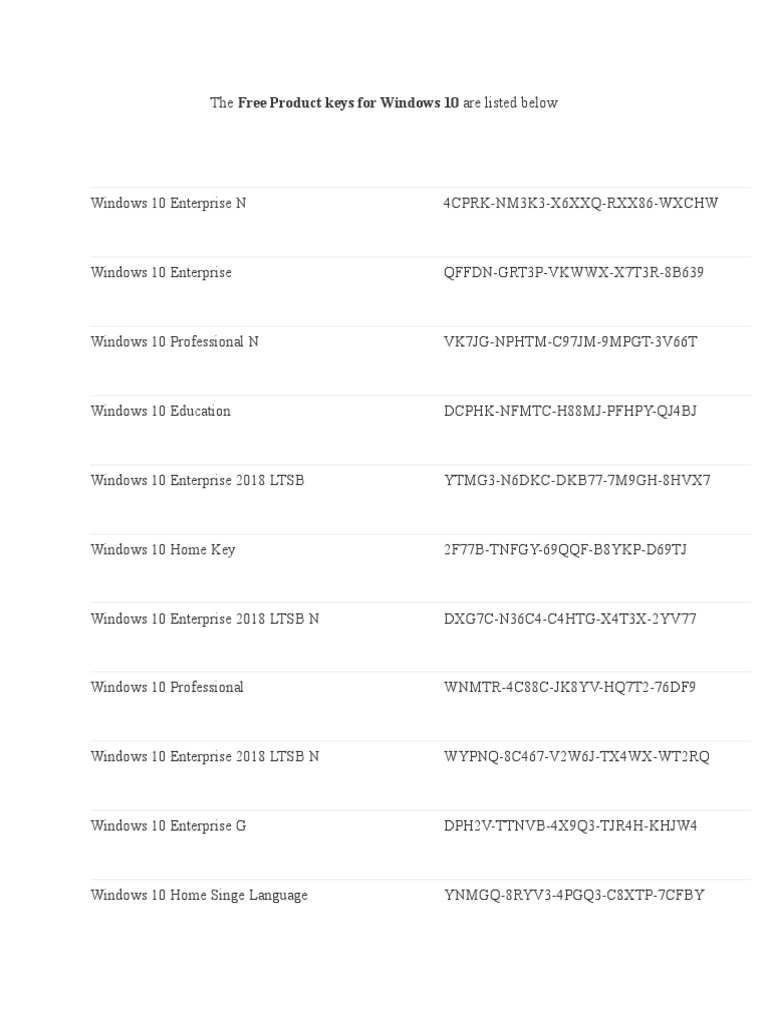This screenshot has height=1024, width=768.
Task: Click the 'Windows 10 Enterprise N' label
Action: click(168, 203)
